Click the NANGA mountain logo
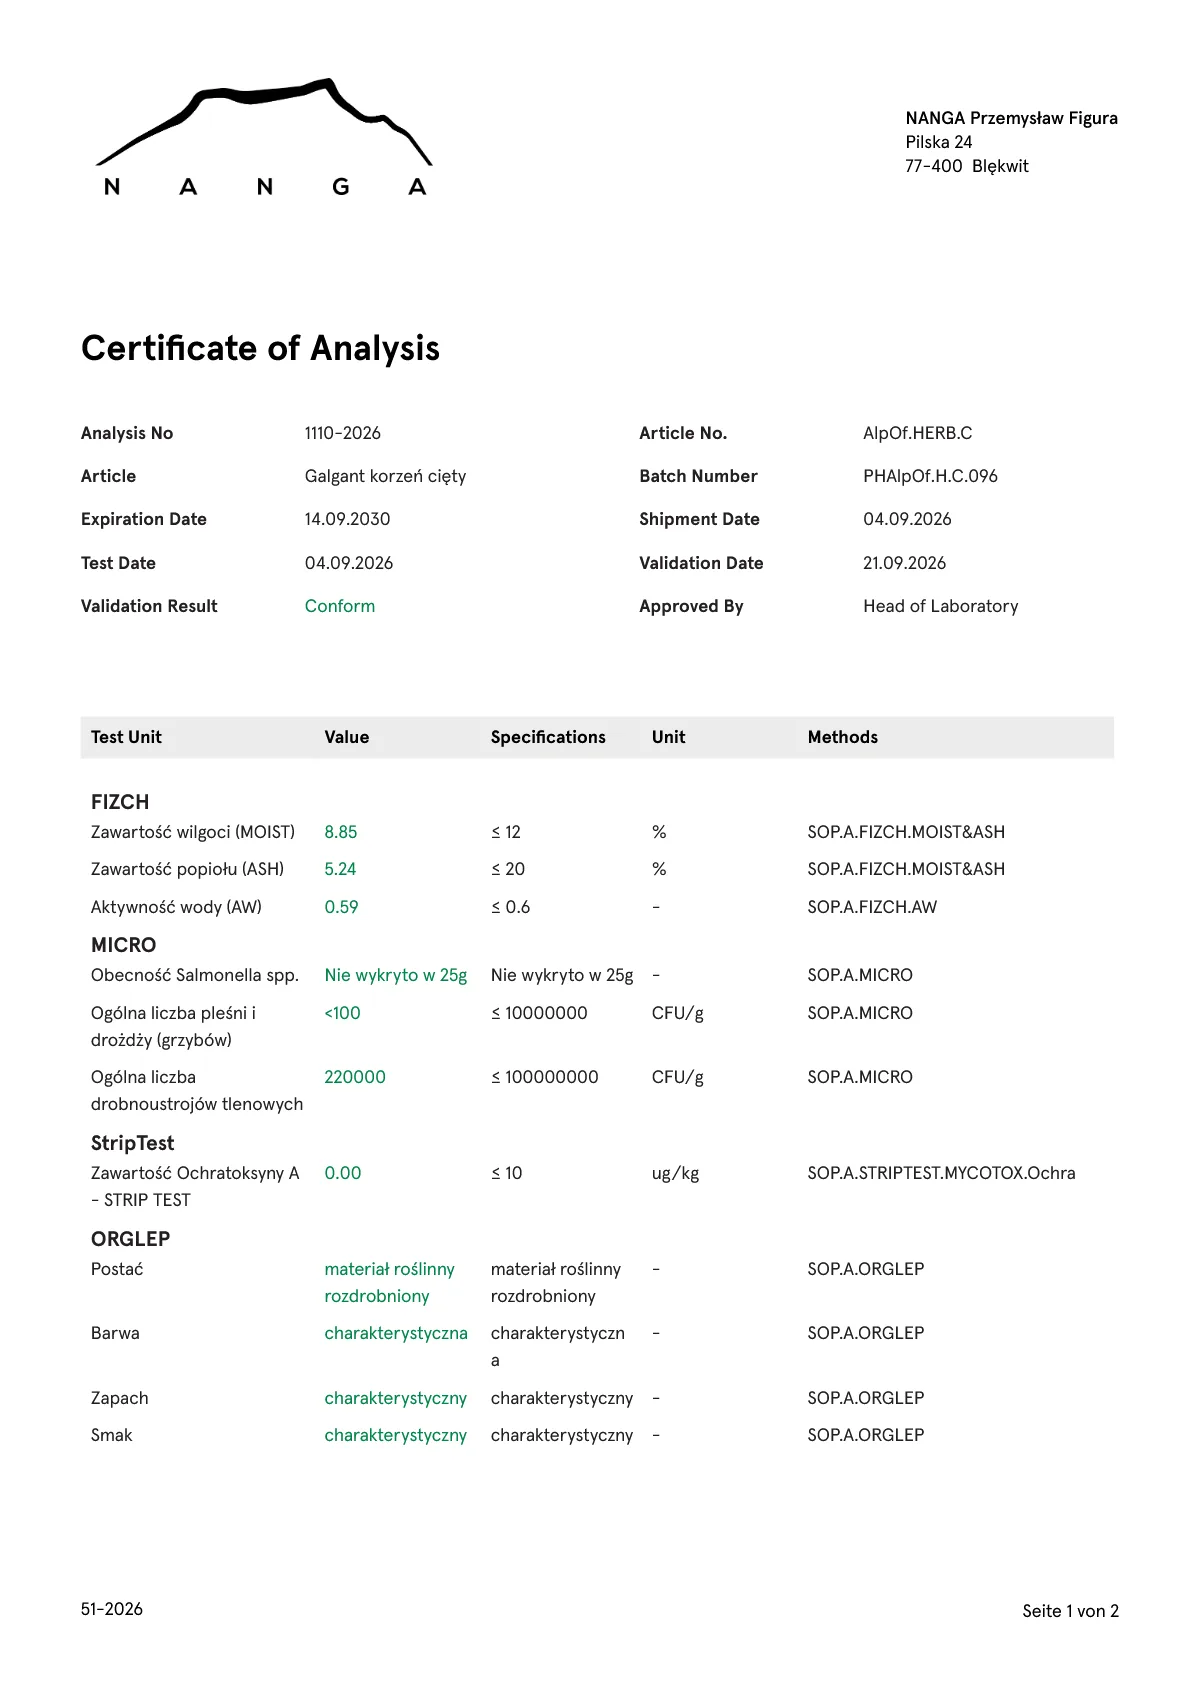 tap(264, 137)
